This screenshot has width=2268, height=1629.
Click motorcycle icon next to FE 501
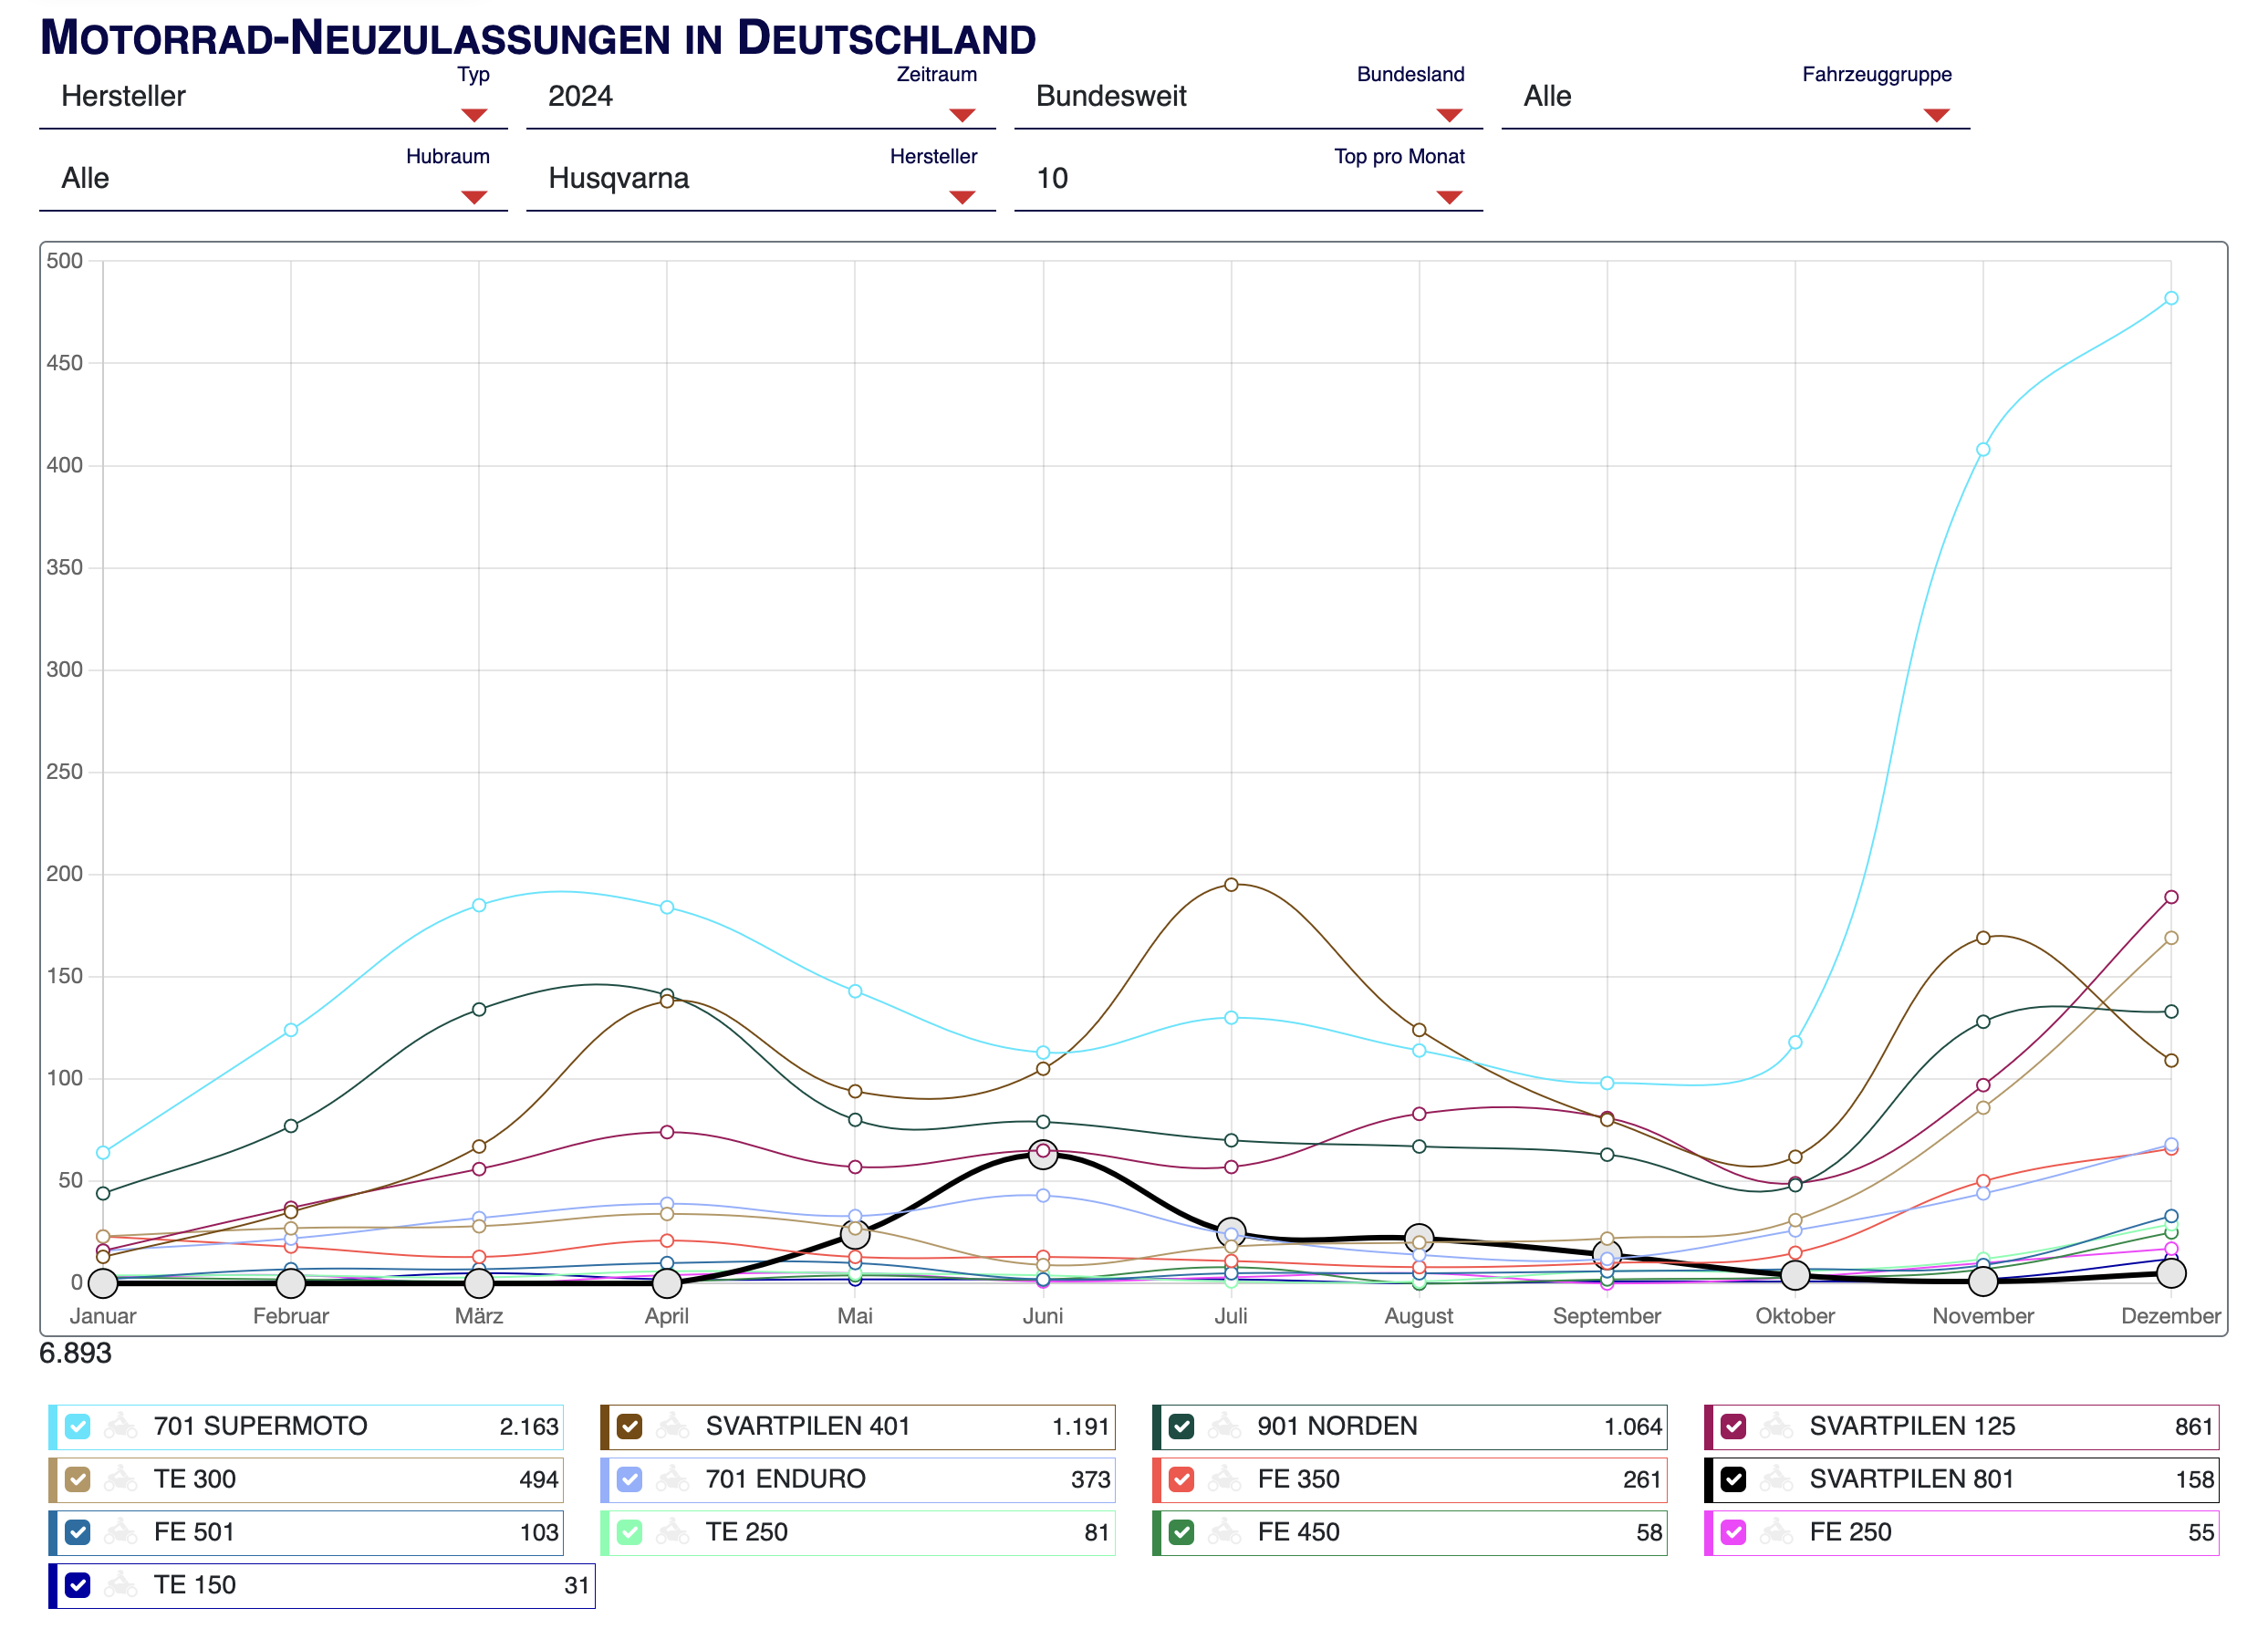pos(121,1533)
